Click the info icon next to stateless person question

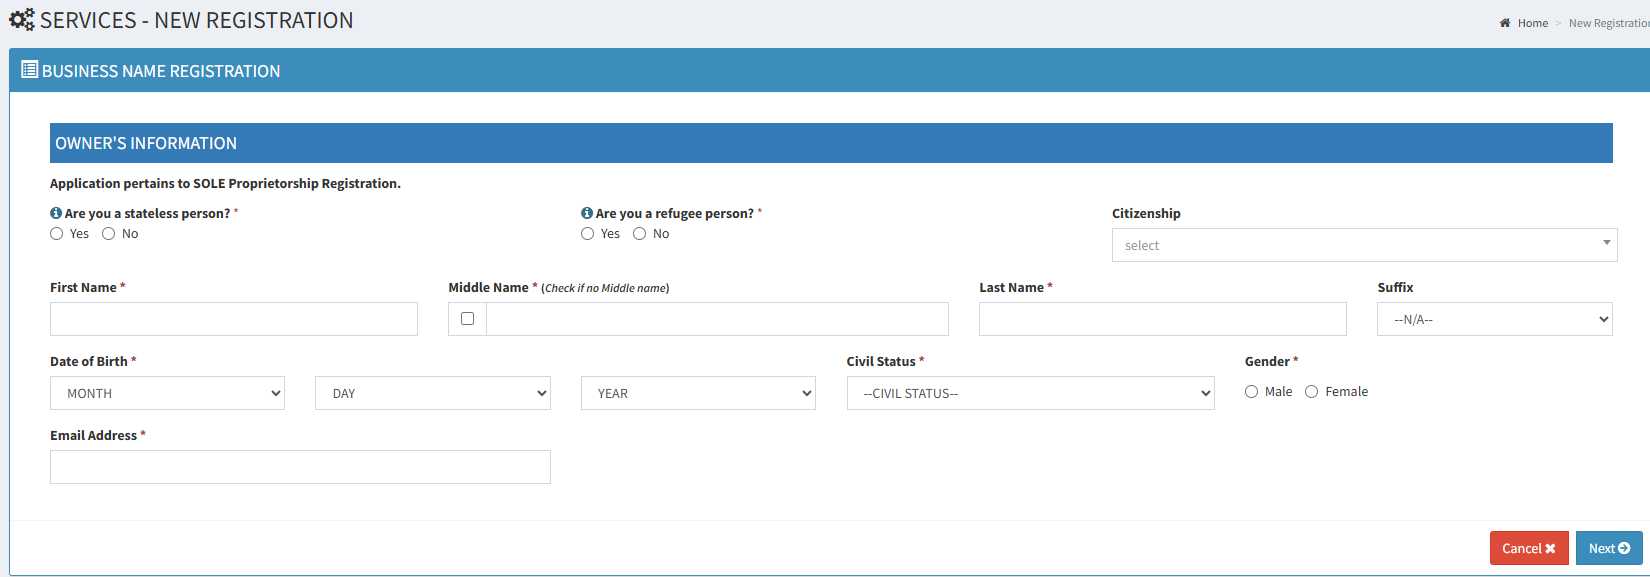point(56,213)
